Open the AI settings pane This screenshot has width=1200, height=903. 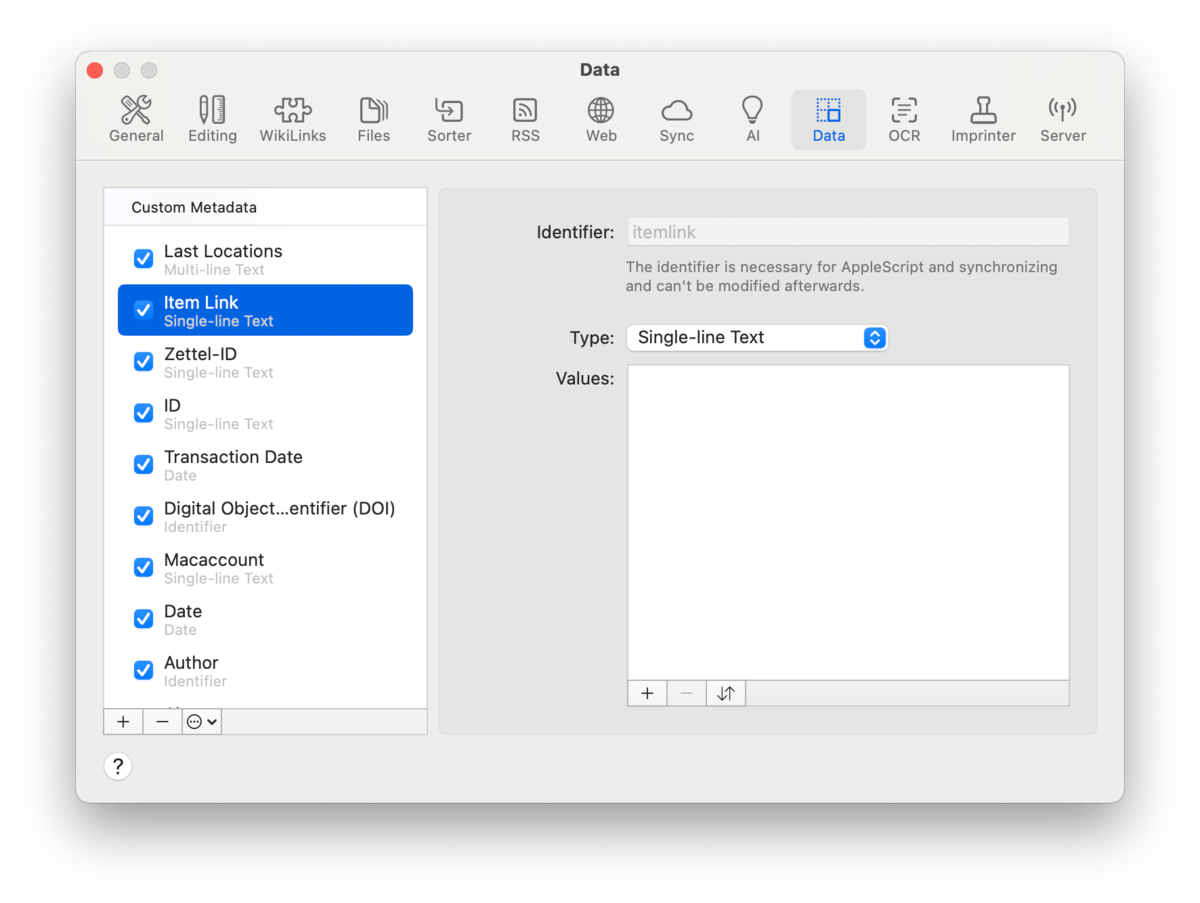[752, 119]
